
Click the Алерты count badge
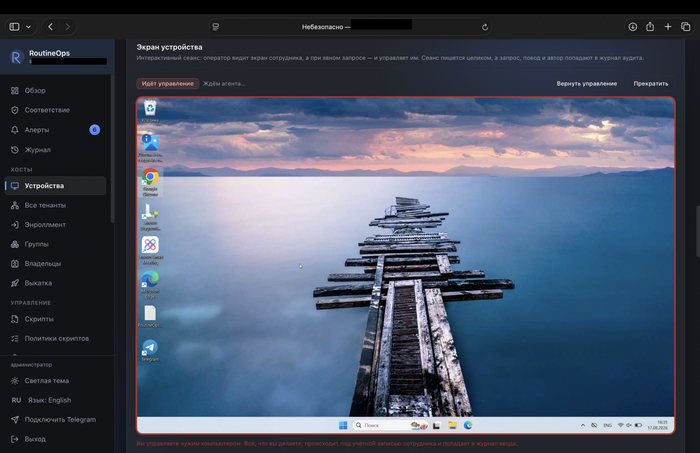(x=94, y=130)
